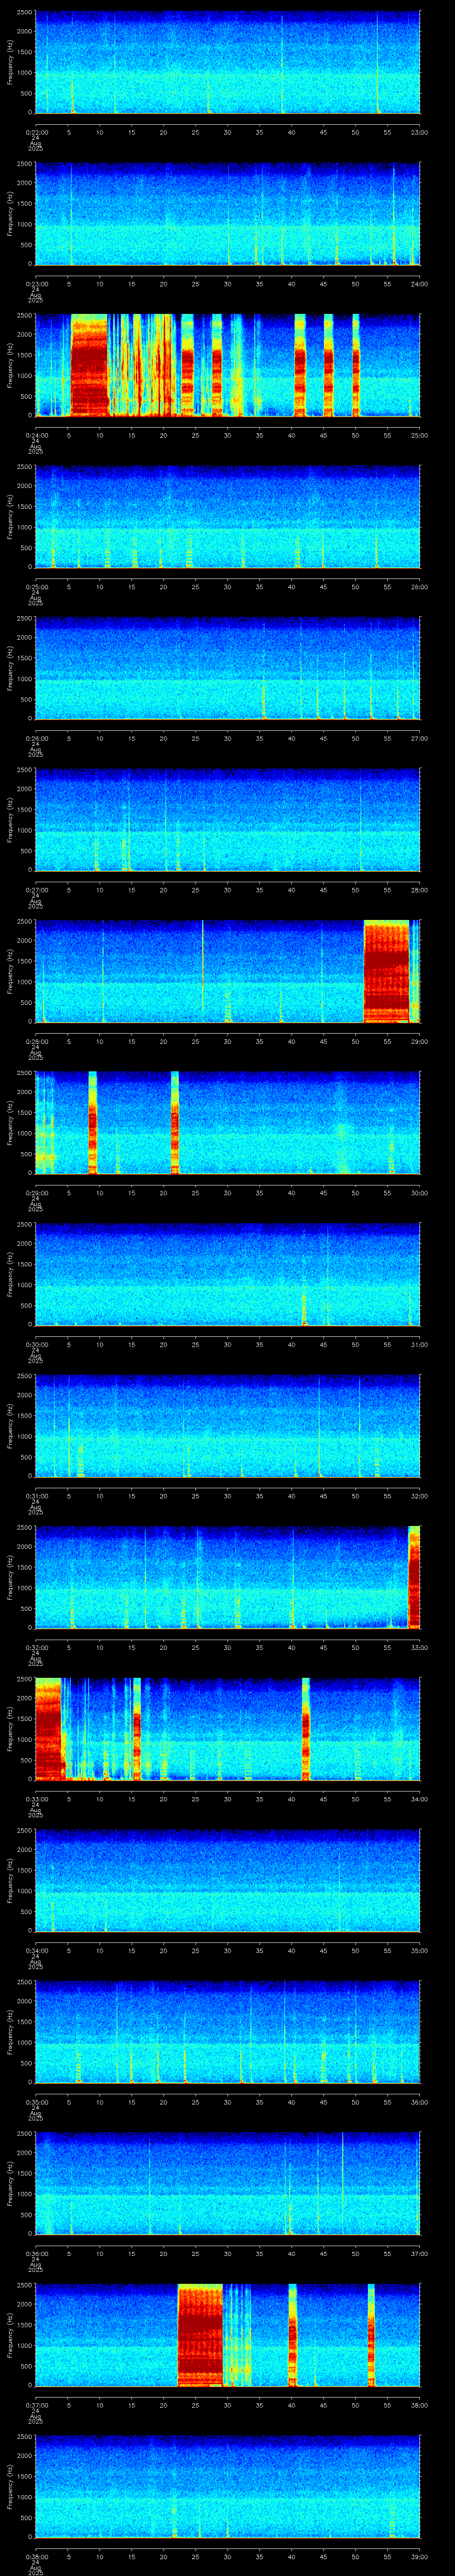The image size is (455, 2576).
Task: Click the 0:28:00 start time label
Action: click(36, 1041)
